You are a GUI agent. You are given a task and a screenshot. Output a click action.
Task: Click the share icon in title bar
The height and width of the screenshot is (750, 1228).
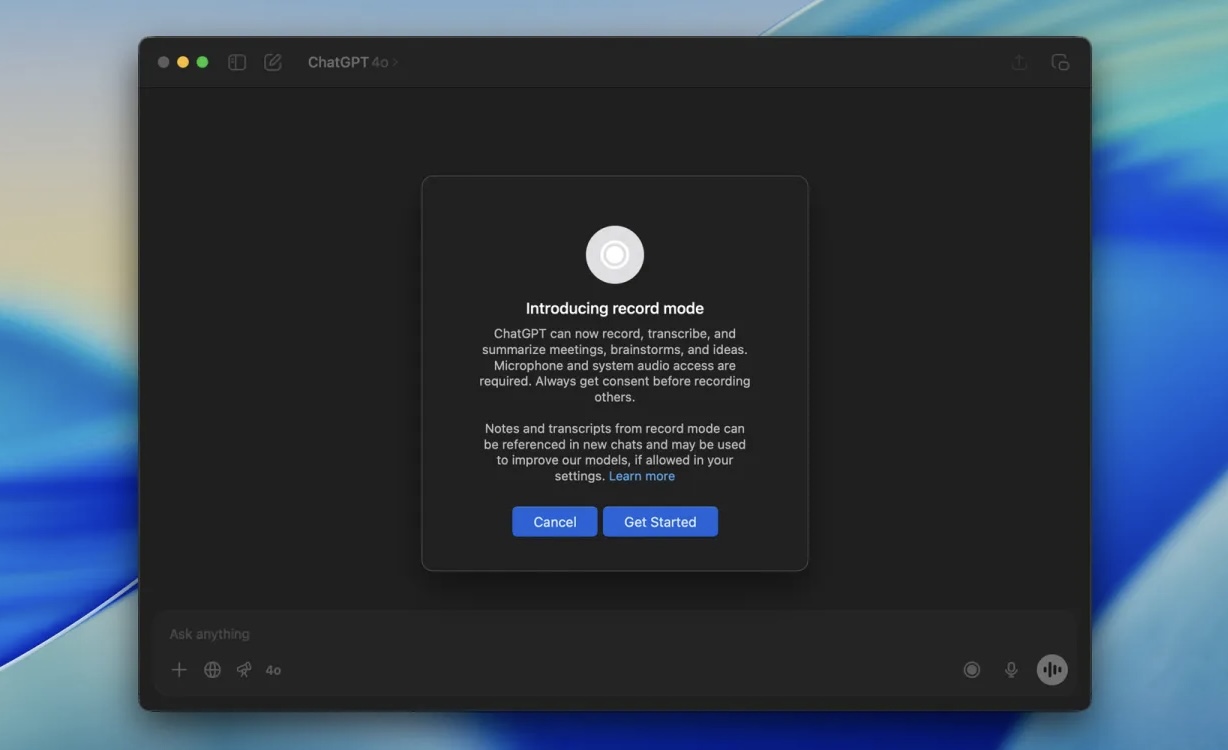click(1019, 62)
